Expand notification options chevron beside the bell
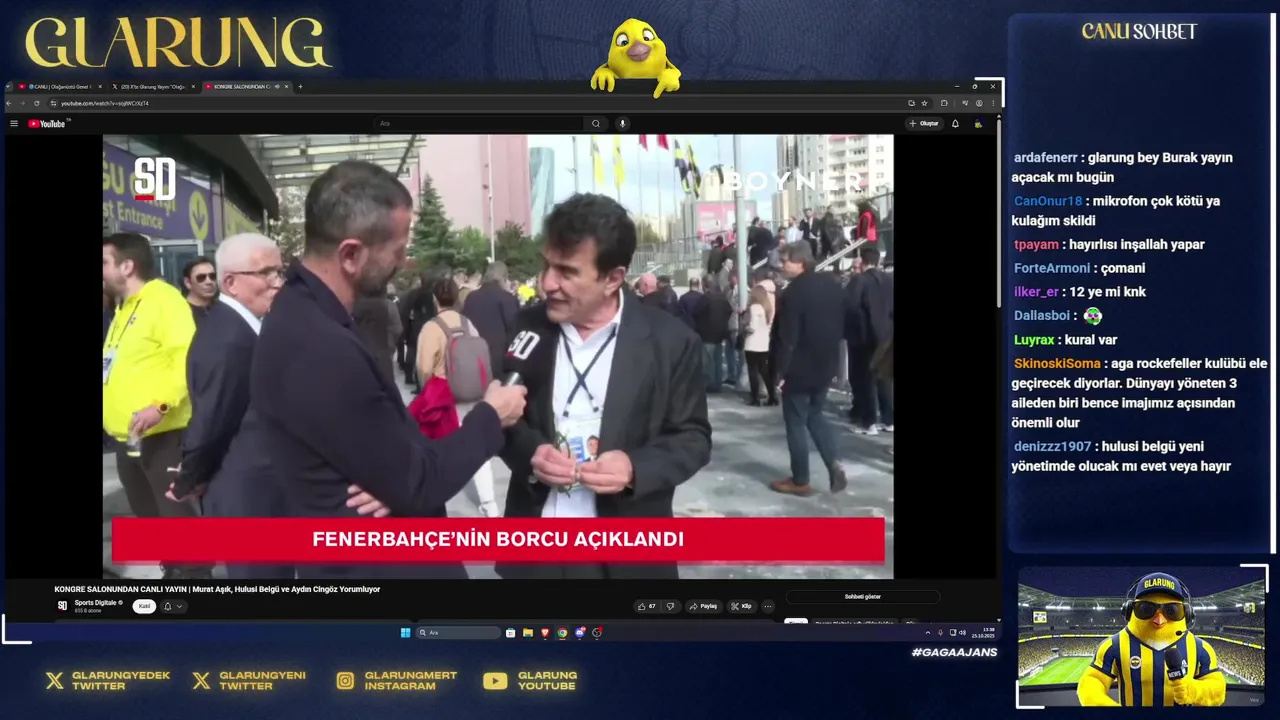Image resolution: width=1280 pixels, height=720 pixels. [179, 606]
